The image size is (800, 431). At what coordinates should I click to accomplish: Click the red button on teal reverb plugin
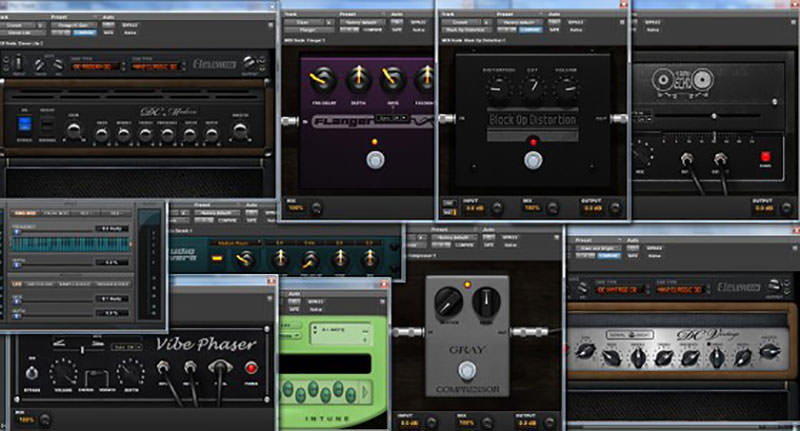click(217, 258)
